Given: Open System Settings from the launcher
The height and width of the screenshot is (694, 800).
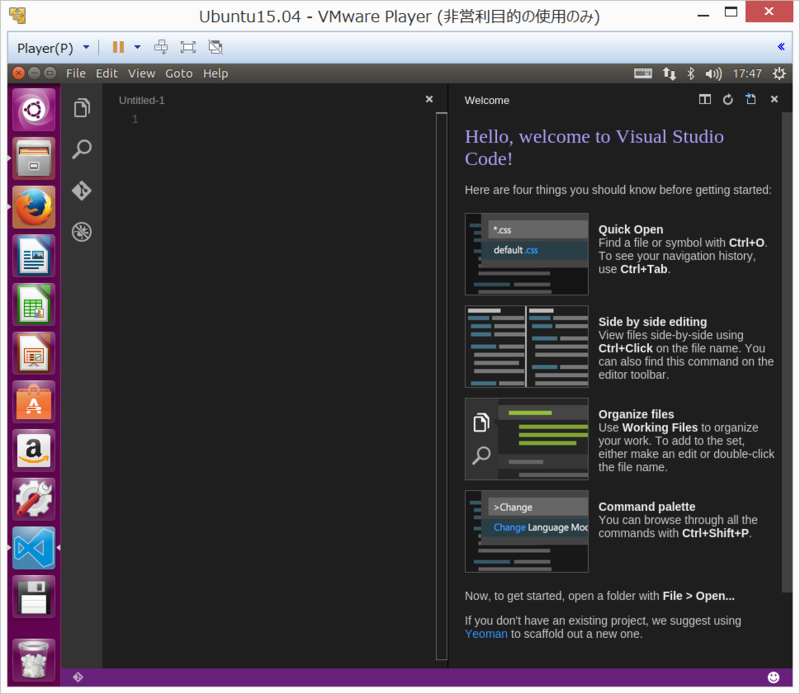Looking at the screenshot, I should pos(34,500).
